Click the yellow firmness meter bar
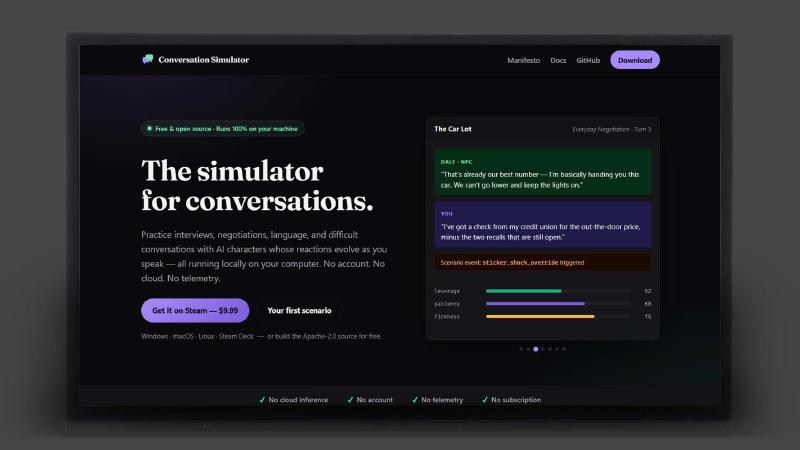 tap(540, 316)
